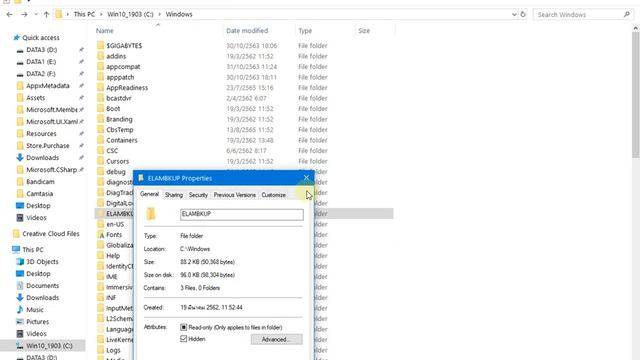Sort by the Size column header
This screenshot has height=360, width=640.
point(364,31)
